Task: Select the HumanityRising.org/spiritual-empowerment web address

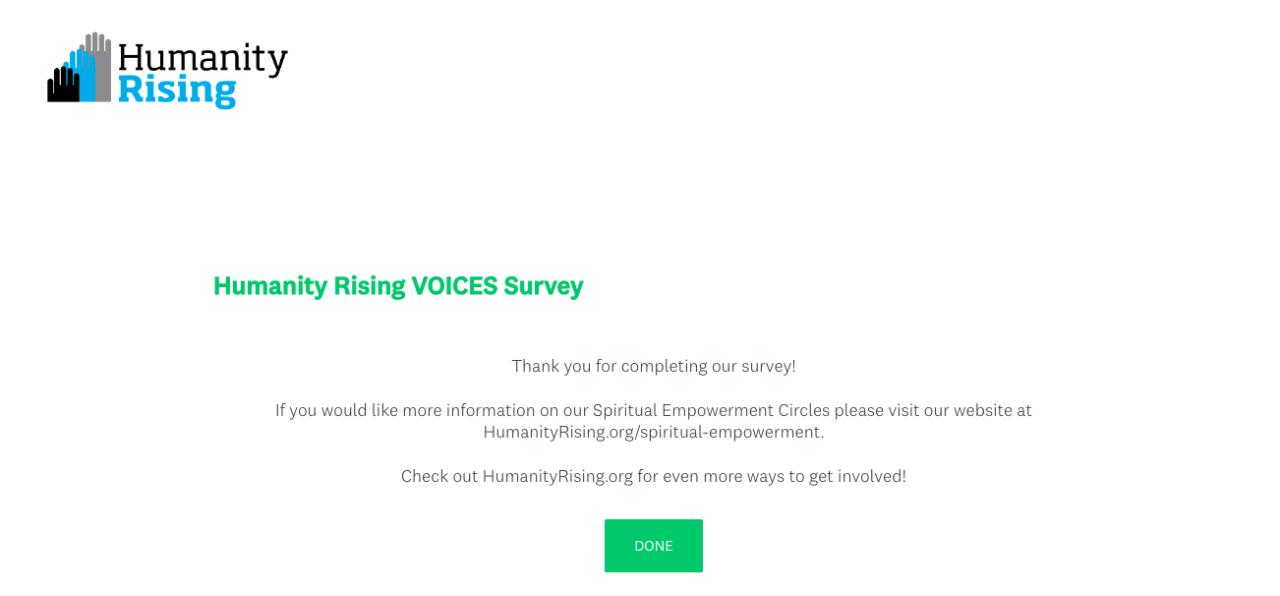Action: click(652, 432)
